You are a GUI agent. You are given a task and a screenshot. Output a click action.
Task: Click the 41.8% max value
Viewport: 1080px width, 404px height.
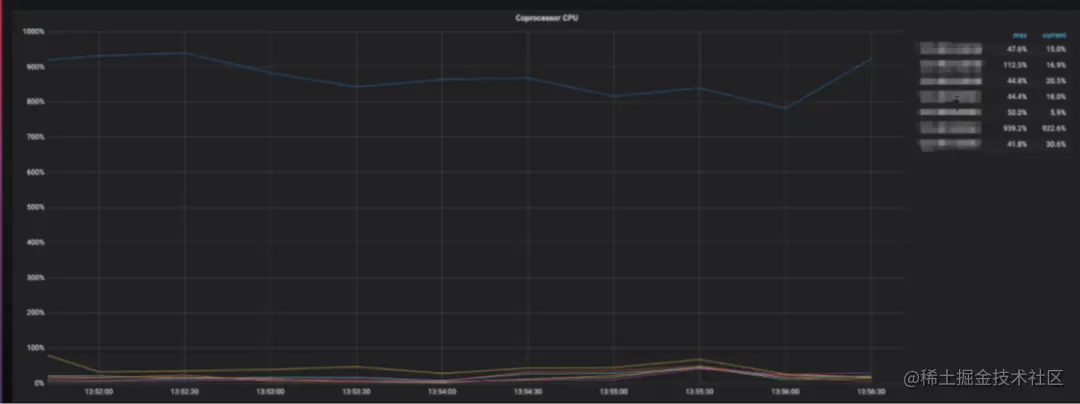[1018, 144]
